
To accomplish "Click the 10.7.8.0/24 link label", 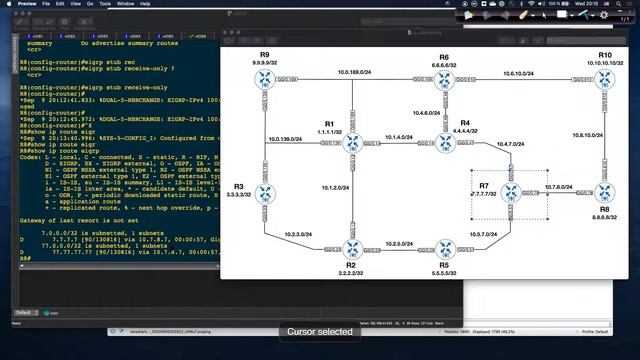I will click(x=558, y=187).
